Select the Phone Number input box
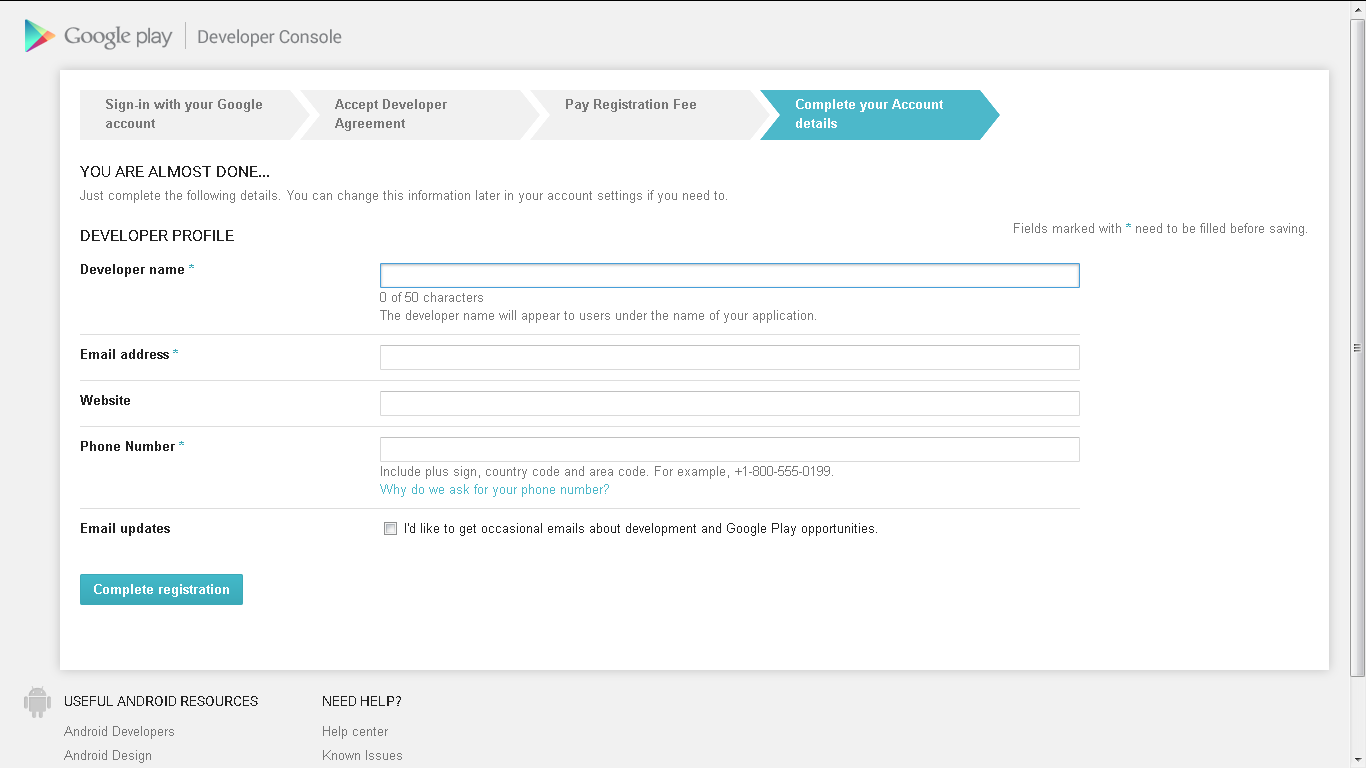The height and width of the screenshot is (768, 1366). click(728, 449)
